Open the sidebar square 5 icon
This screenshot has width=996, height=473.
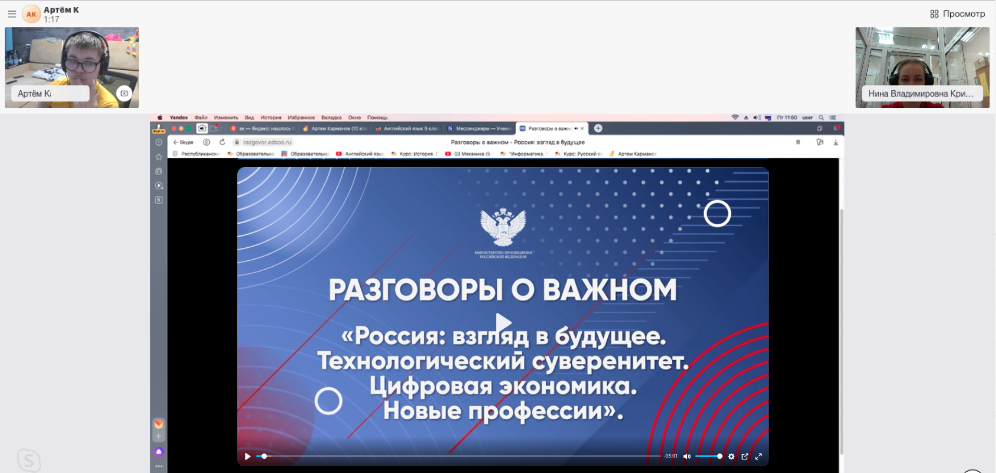tap(159, 200)
